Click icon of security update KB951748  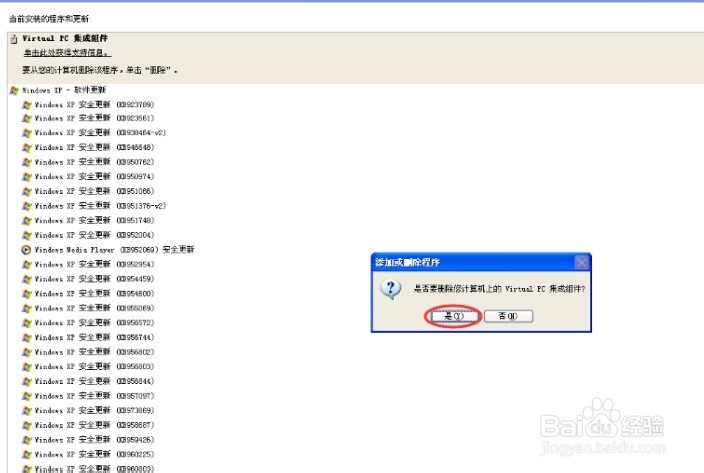[x=27, y=221]
